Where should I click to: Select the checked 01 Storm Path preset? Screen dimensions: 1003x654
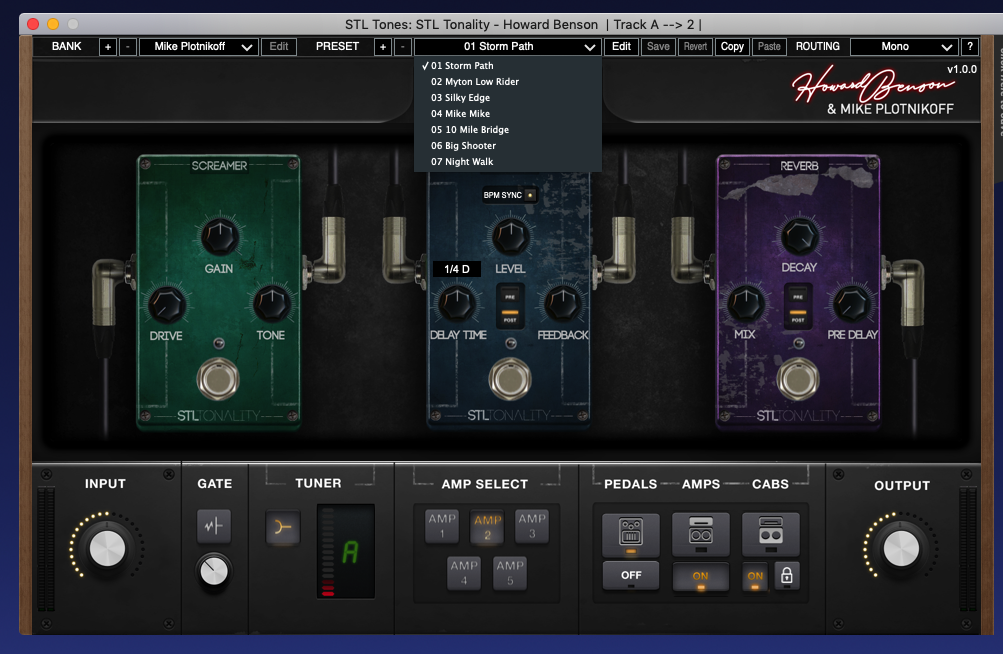508,65
